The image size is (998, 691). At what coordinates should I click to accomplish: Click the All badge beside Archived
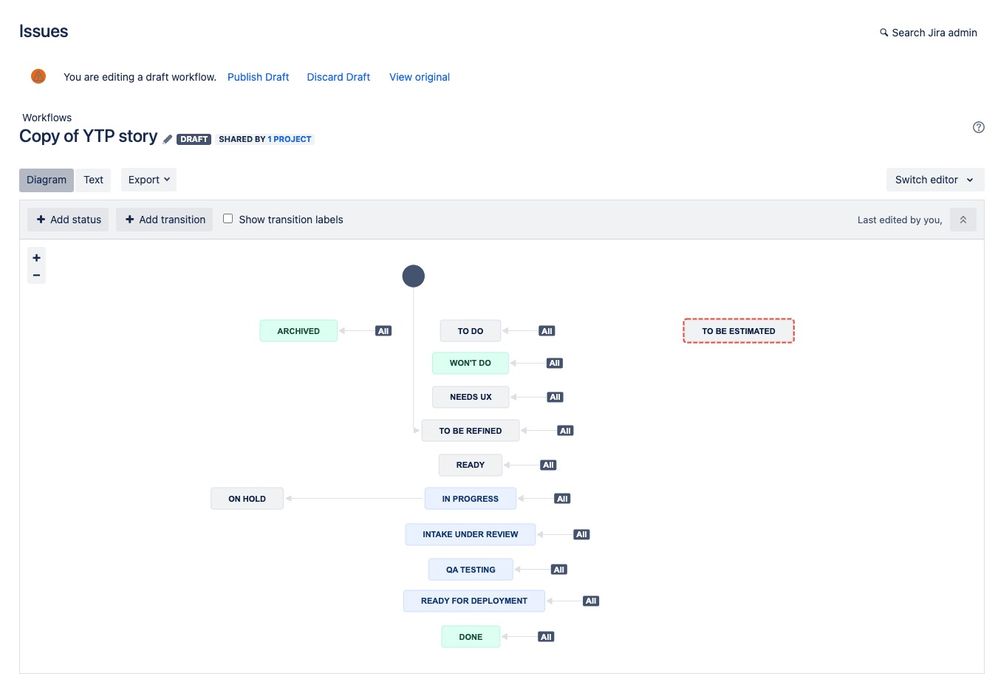[x=383, y=331]
